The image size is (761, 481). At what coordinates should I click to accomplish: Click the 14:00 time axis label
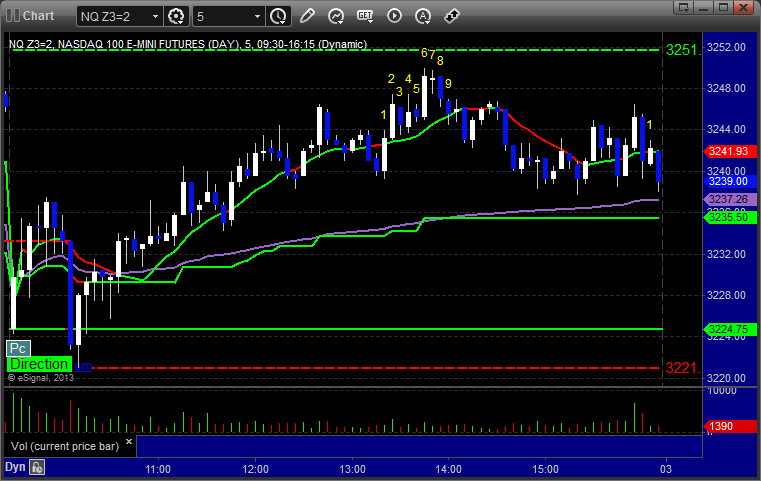click(x=448, y=469)
